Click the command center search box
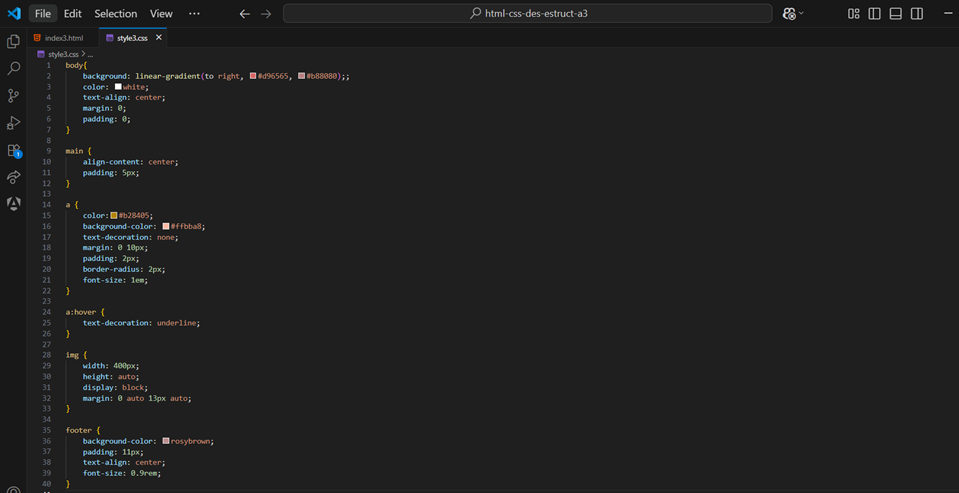The image size is (959, 493). pyautogui.click(x=527, y=13)
